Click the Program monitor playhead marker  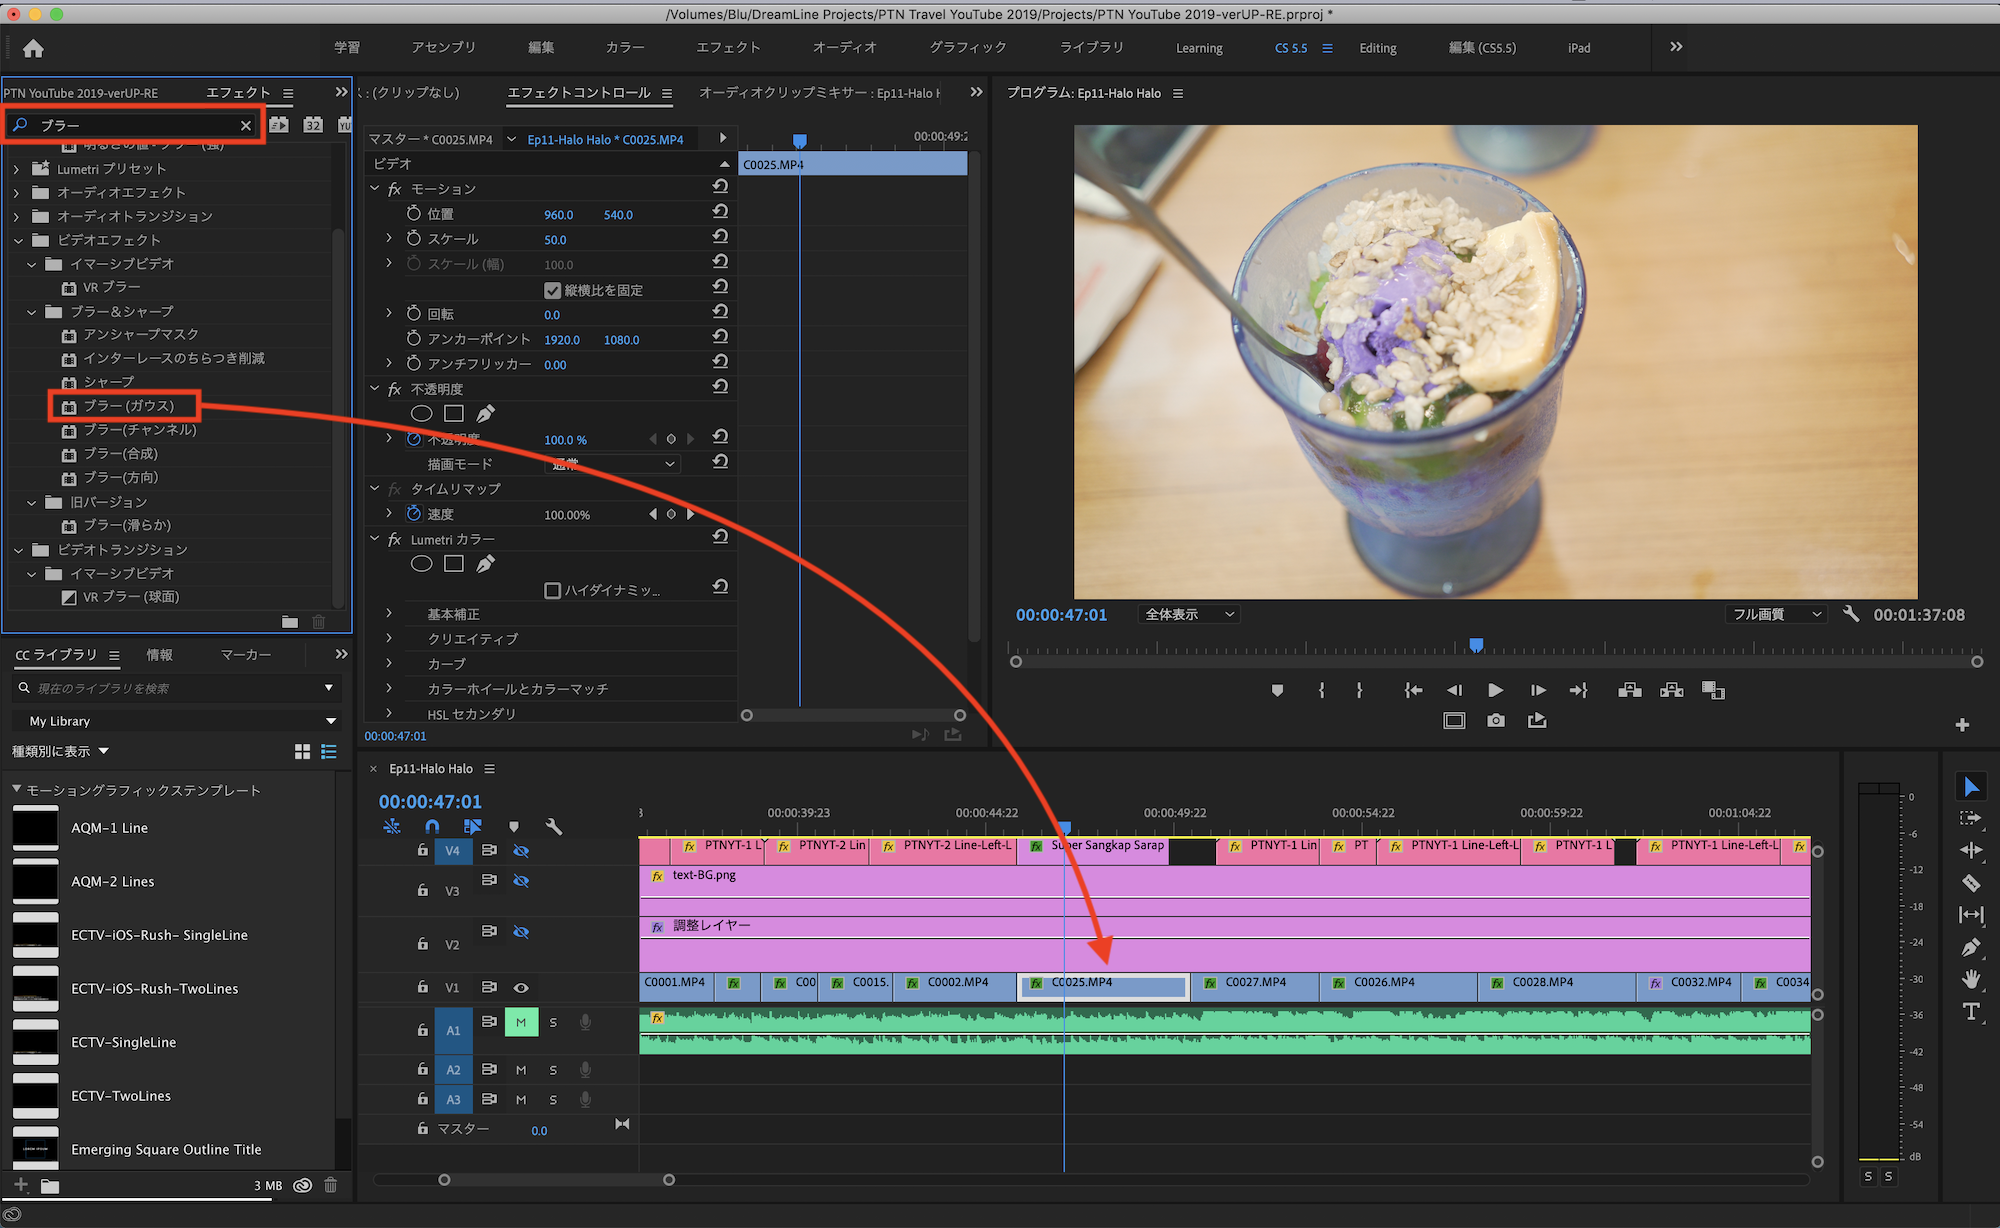tap(1476, 645)
